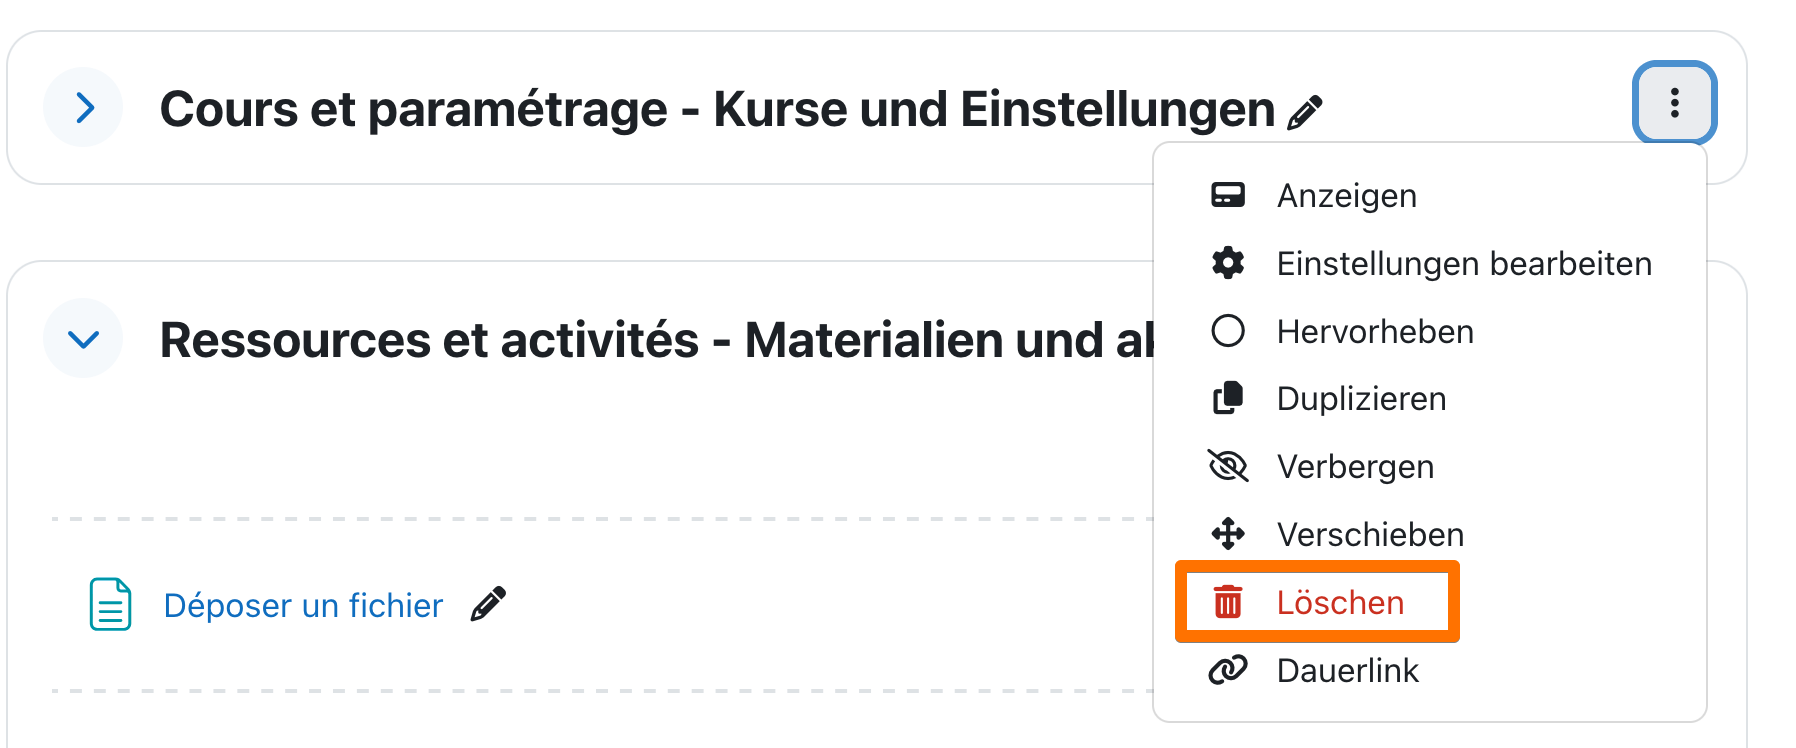Toggle the Hervorheben circle to highlight section
Image resolution: width=1796 pixels, height=748 pixels.
point(1228,331)
